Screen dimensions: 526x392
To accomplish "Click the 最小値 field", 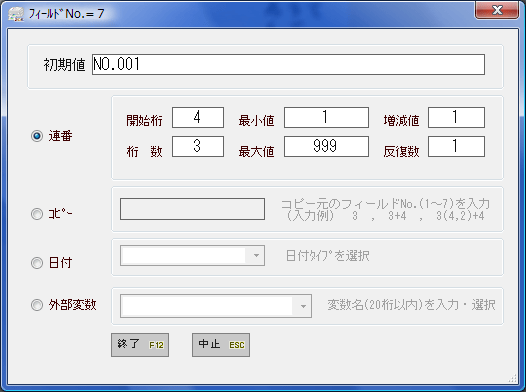I will 326,117.
